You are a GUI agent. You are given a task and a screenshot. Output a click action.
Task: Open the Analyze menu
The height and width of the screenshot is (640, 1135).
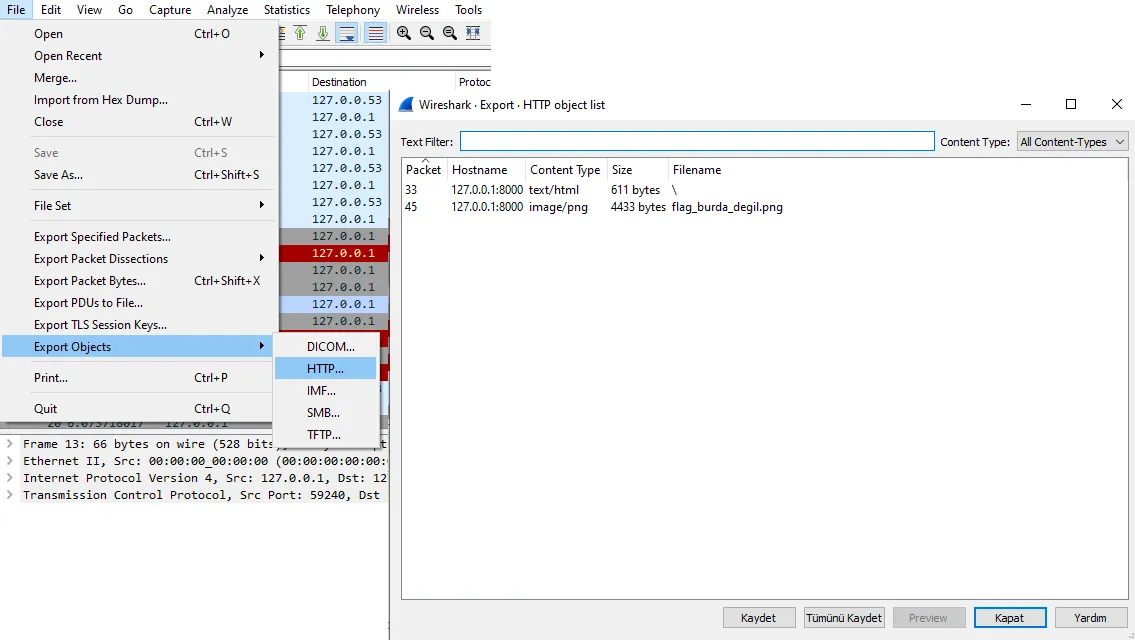[227, 9]
